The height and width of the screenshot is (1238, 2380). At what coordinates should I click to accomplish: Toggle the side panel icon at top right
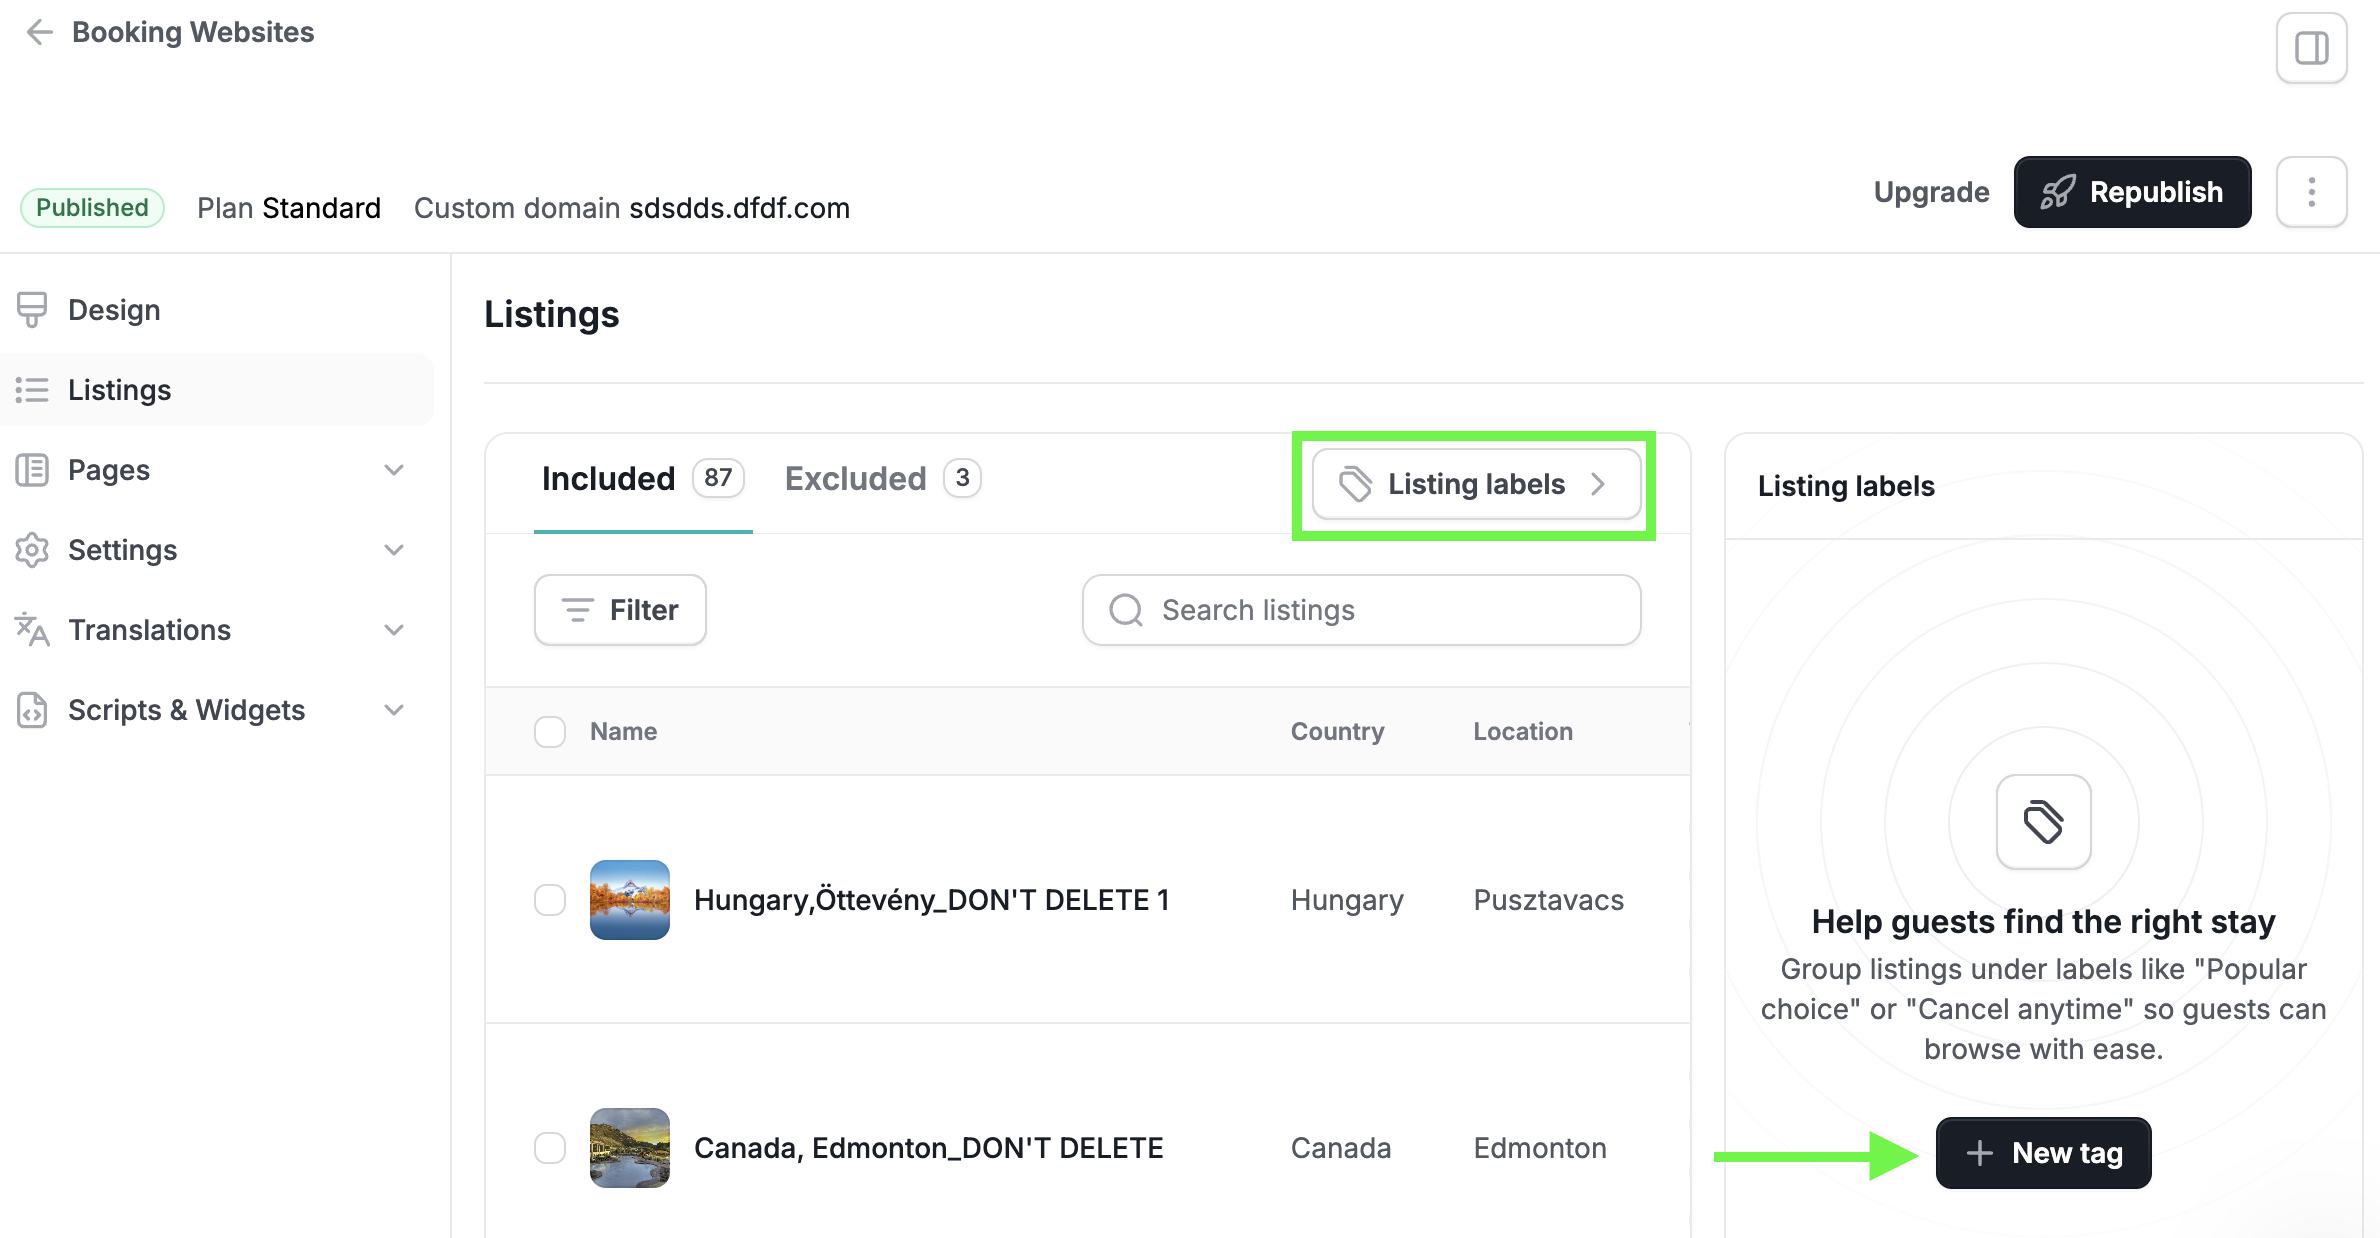[2311, 48]
